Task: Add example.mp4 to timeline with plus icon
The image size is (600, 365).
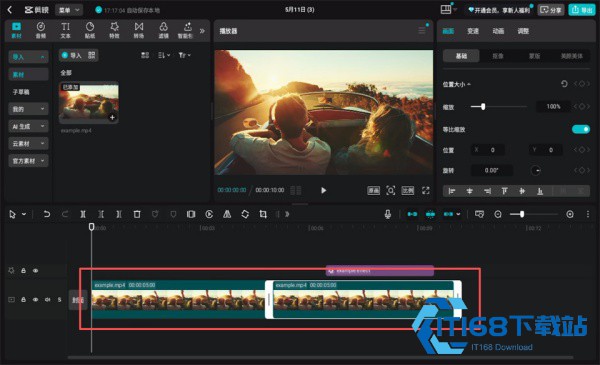Action: (x=112, y=117)
